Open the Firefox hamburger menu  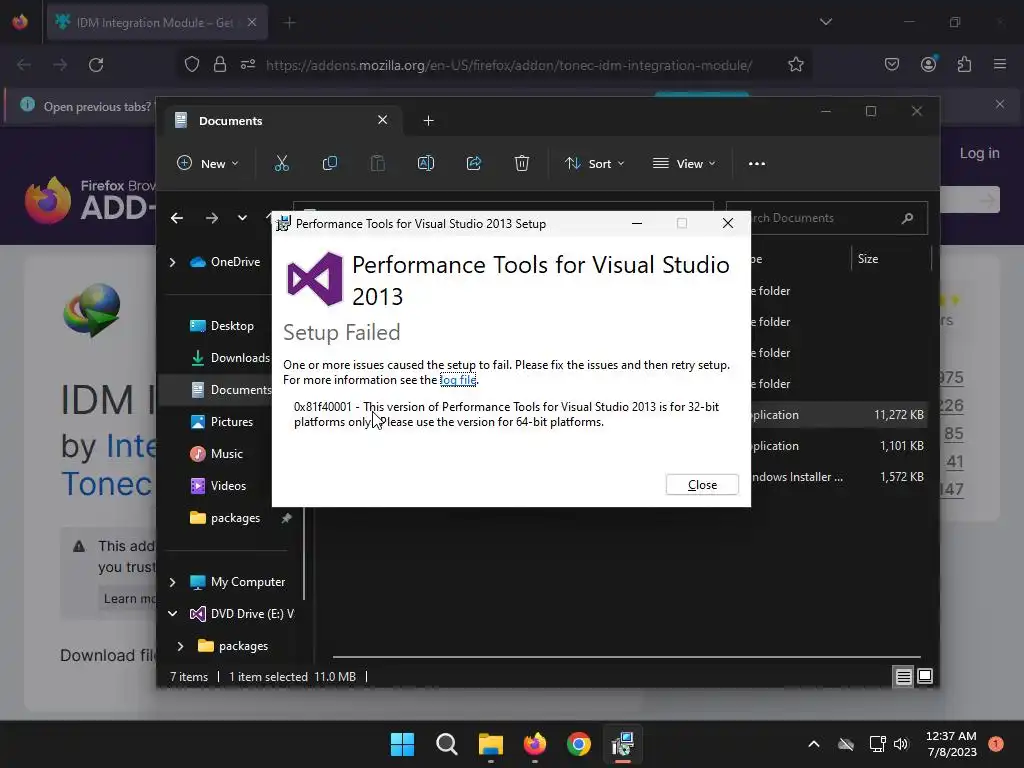pos(999,65)
